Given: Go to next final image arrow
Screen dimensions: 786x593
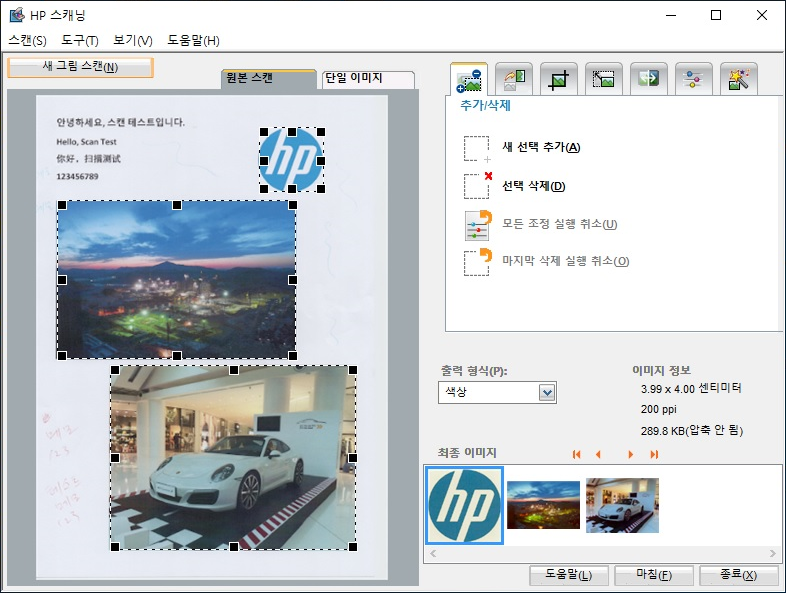Looking at the screenshot, I should (x=631, y=454).
